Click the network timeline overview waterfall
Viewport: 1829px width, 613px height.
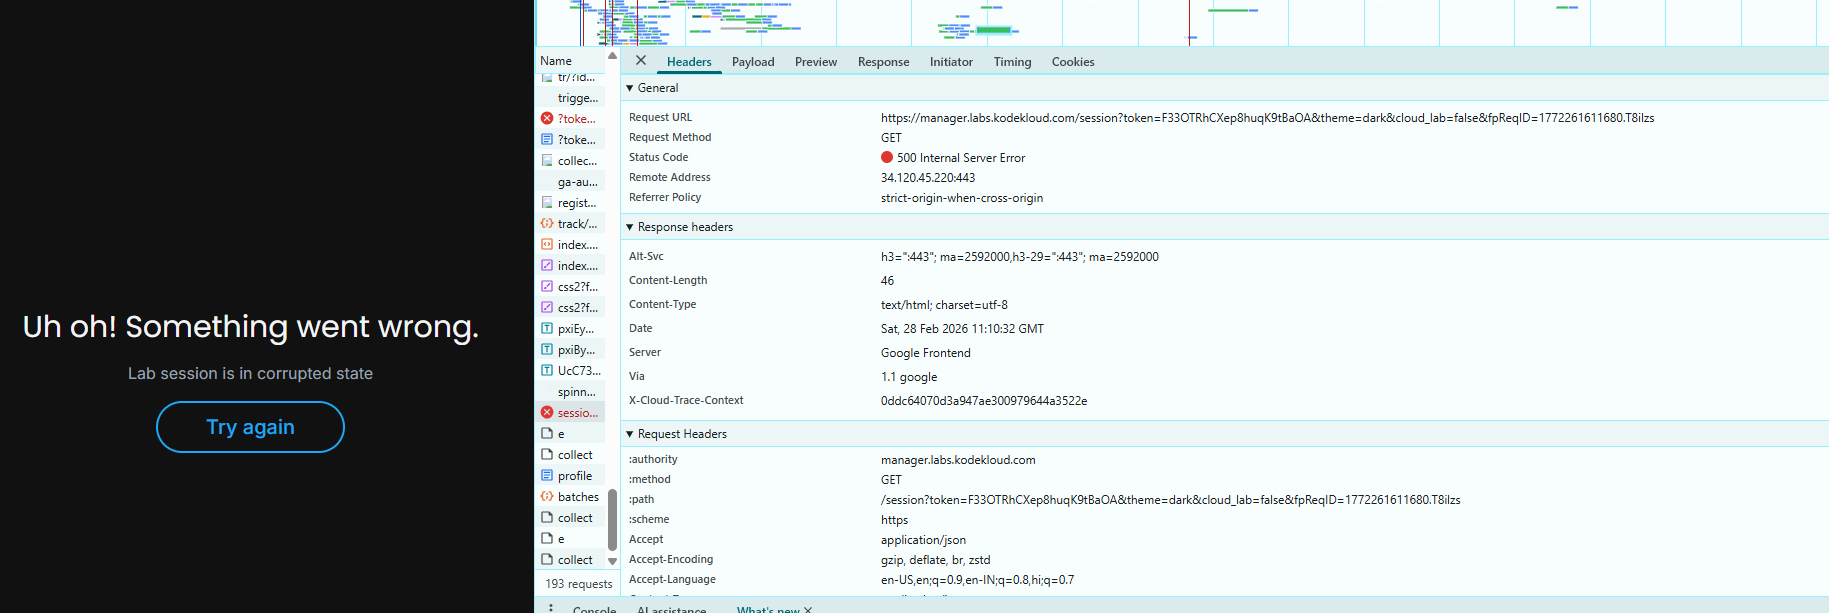tap(1180, 22)
